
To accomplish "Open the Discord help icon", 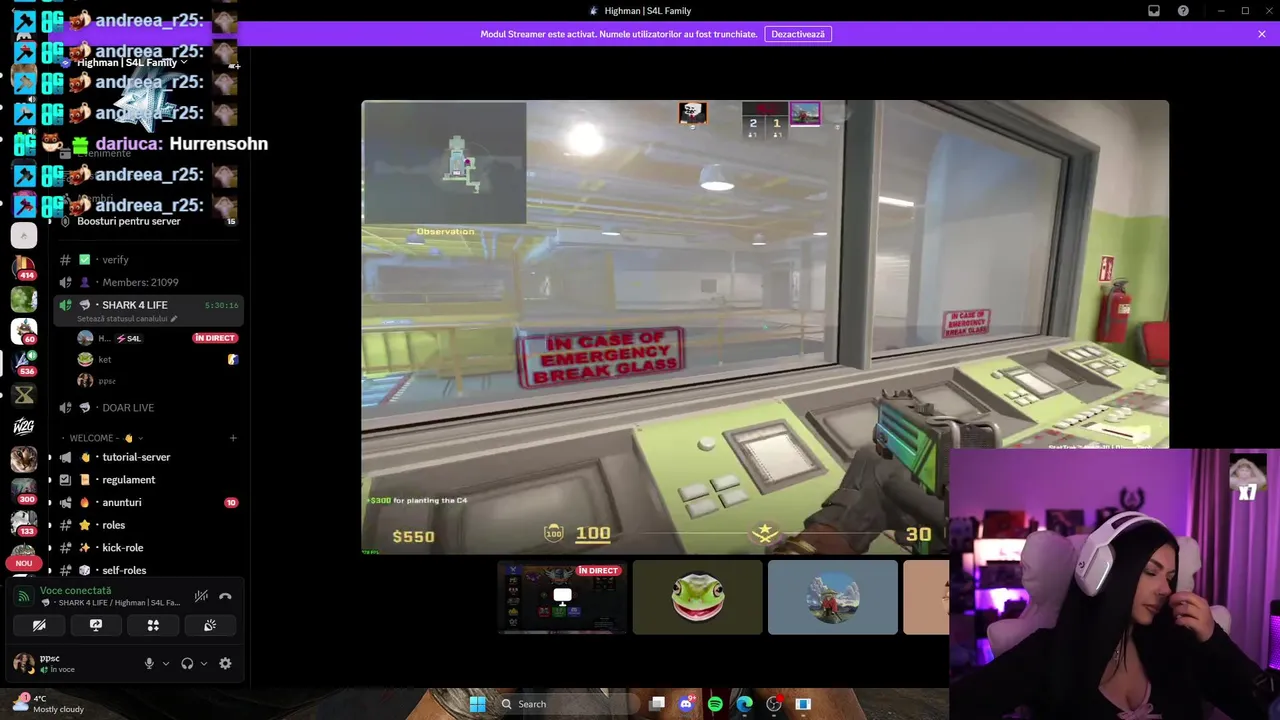I will [x=1183, y=11].
